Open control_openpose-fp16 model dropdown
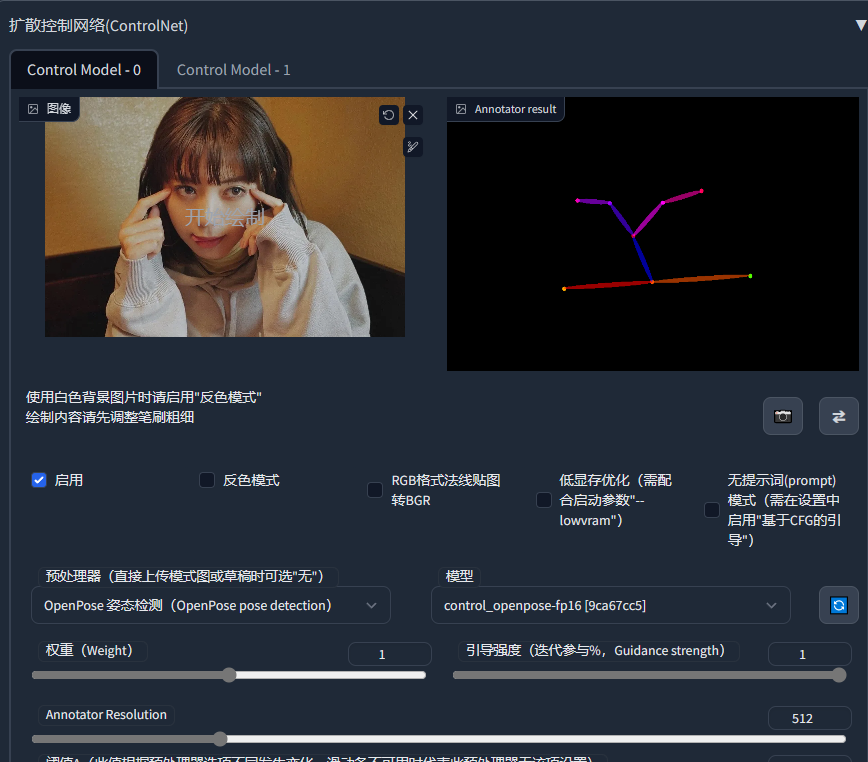Image resolution: width=868 pixels, height=762 pixels. pos(611,605)
